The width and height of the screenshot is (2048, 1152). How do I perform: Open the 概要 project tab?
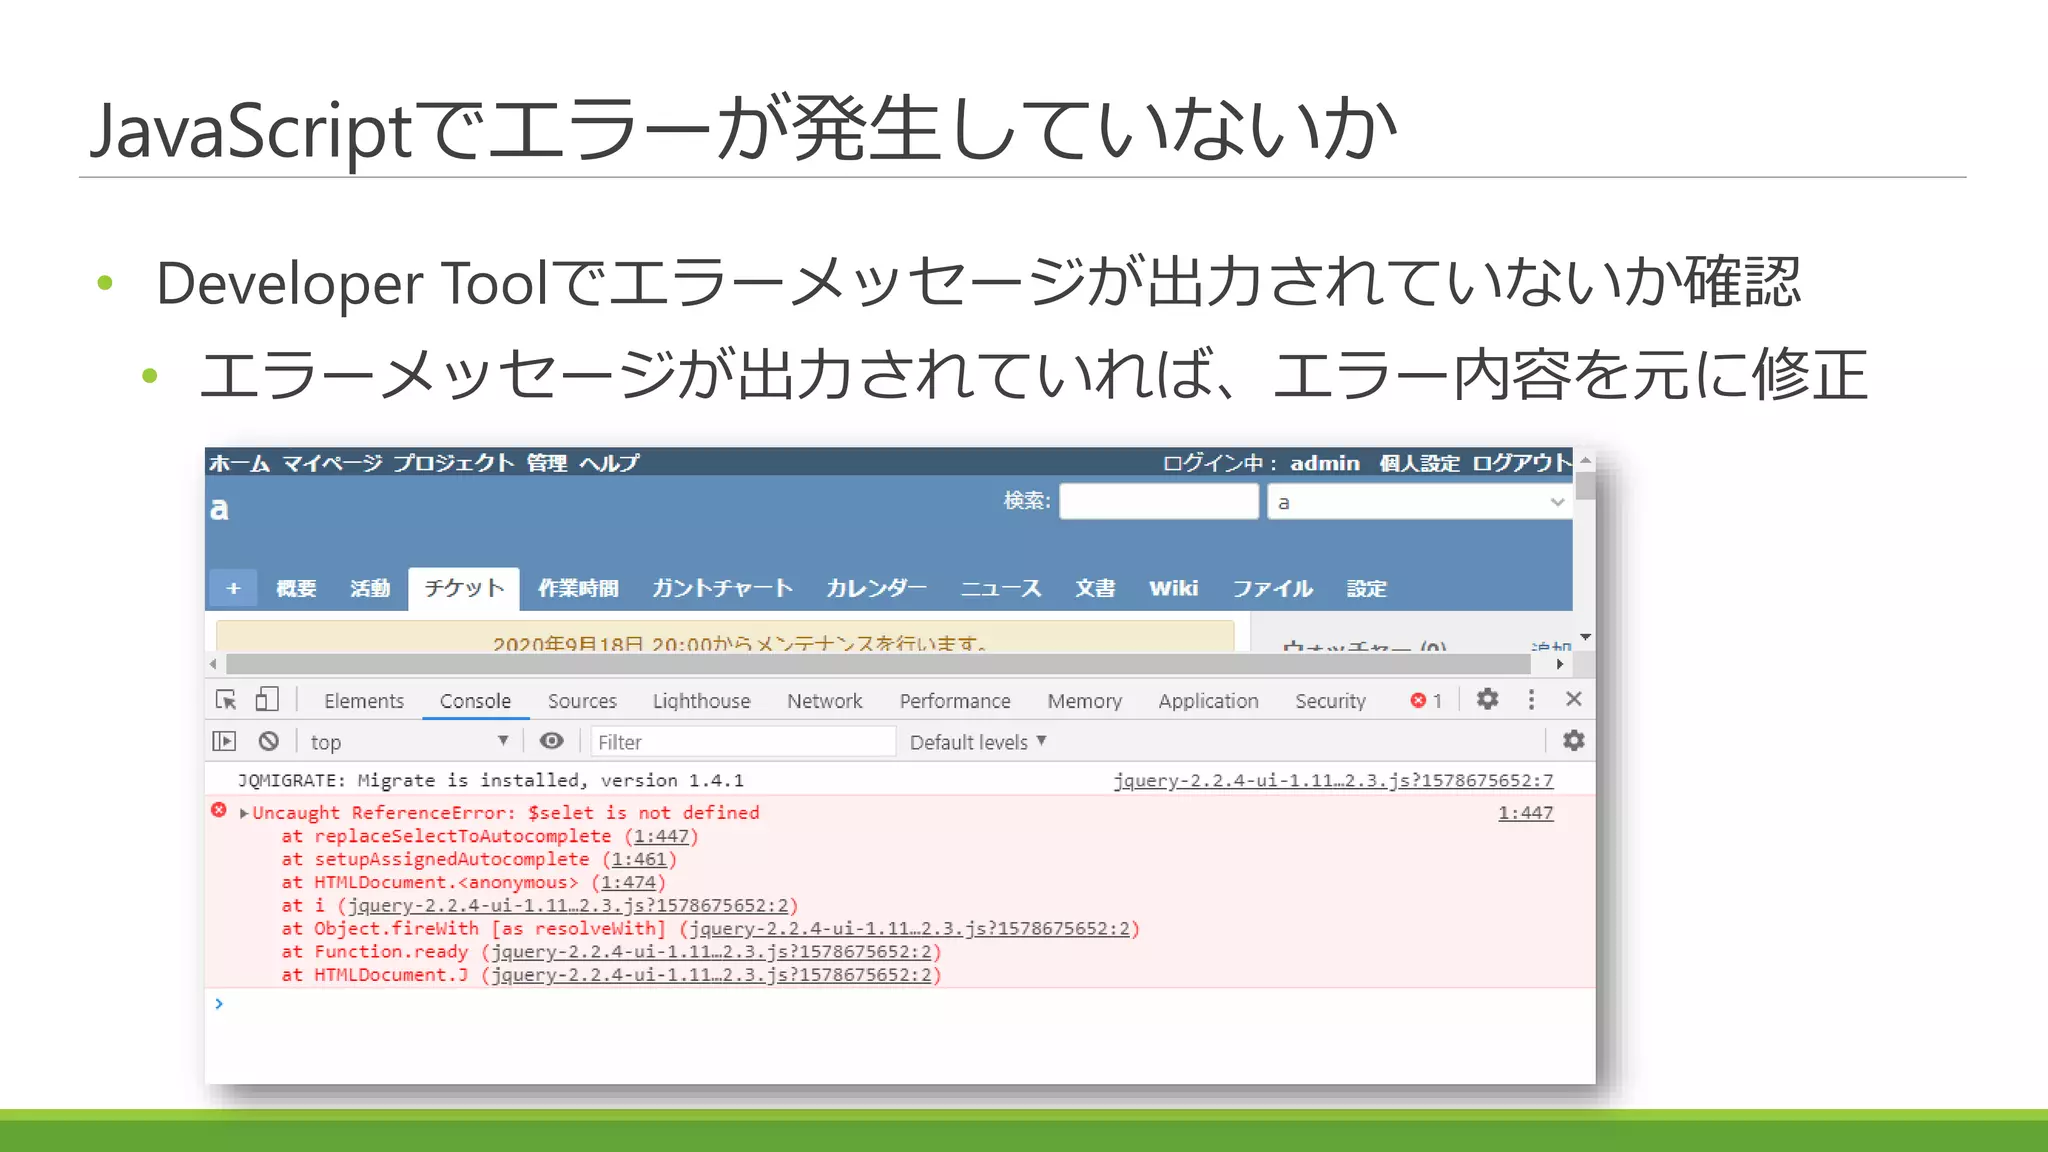click(296, 588)
